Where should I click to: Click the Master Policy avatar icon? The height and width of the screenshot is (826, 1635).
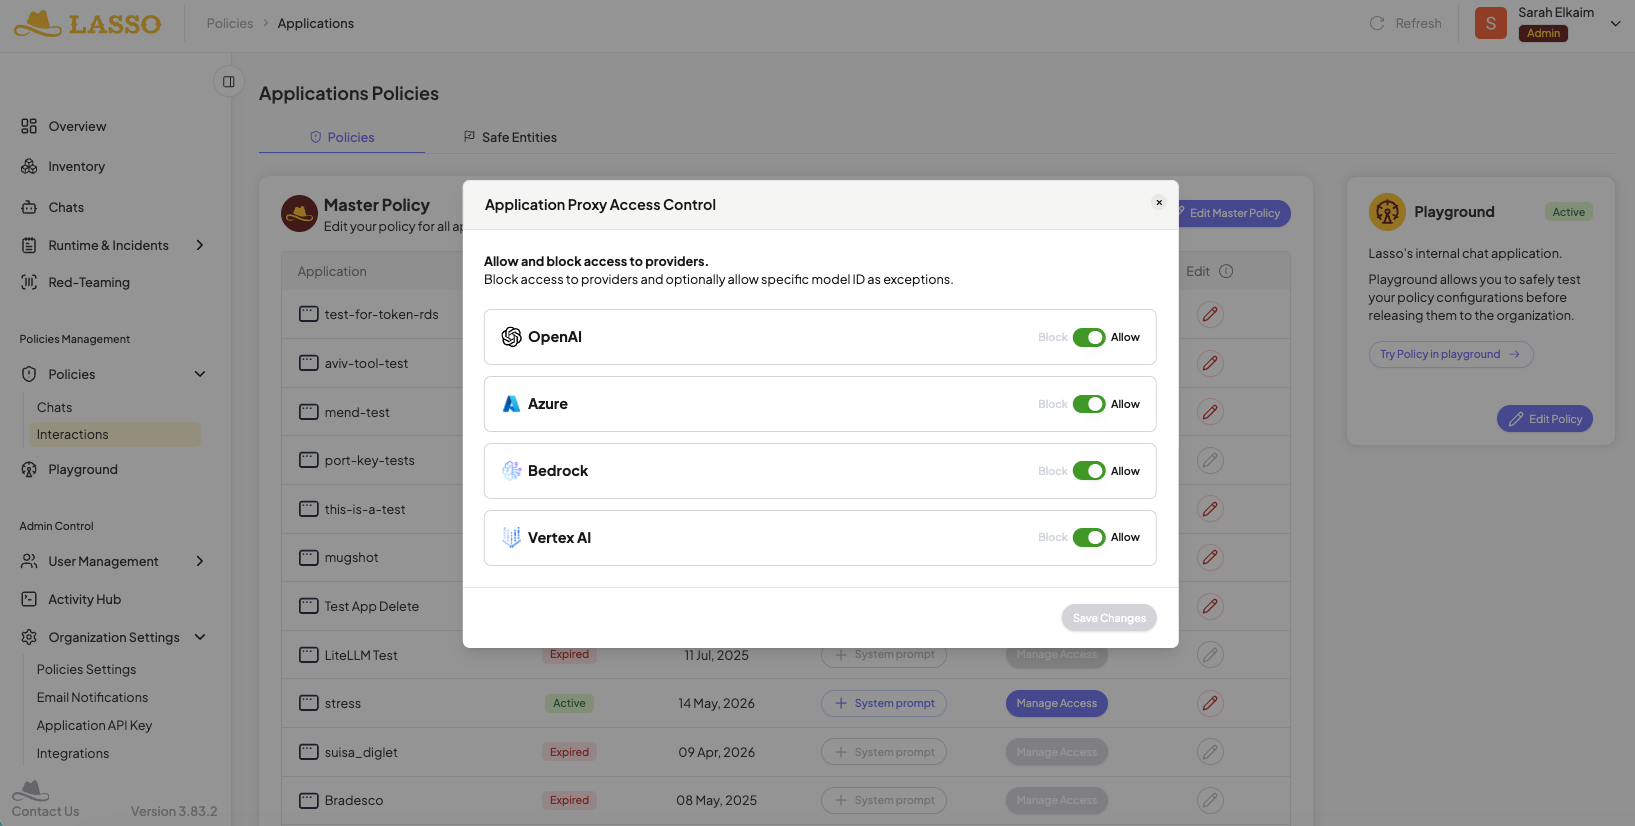(299, 213)
